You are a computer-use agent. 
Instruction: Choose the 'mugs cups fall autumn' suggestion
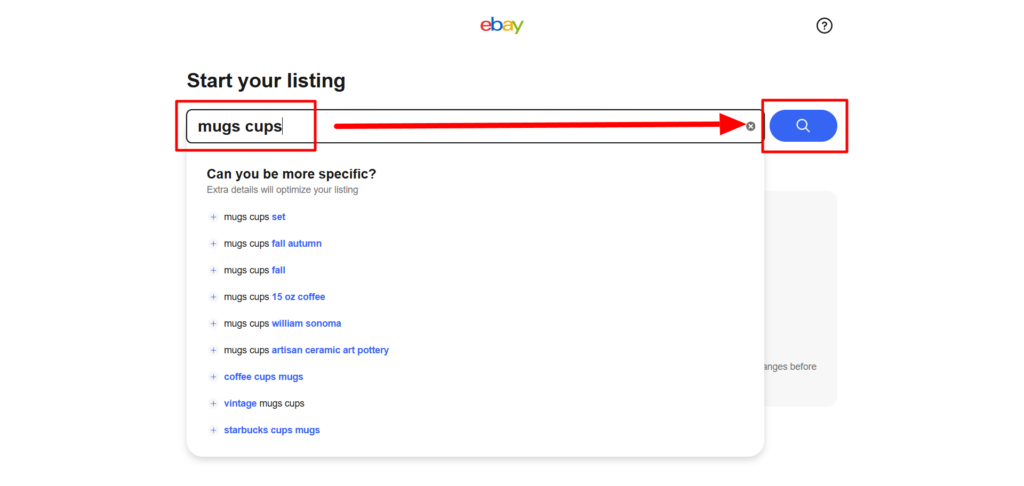(273, 244)
